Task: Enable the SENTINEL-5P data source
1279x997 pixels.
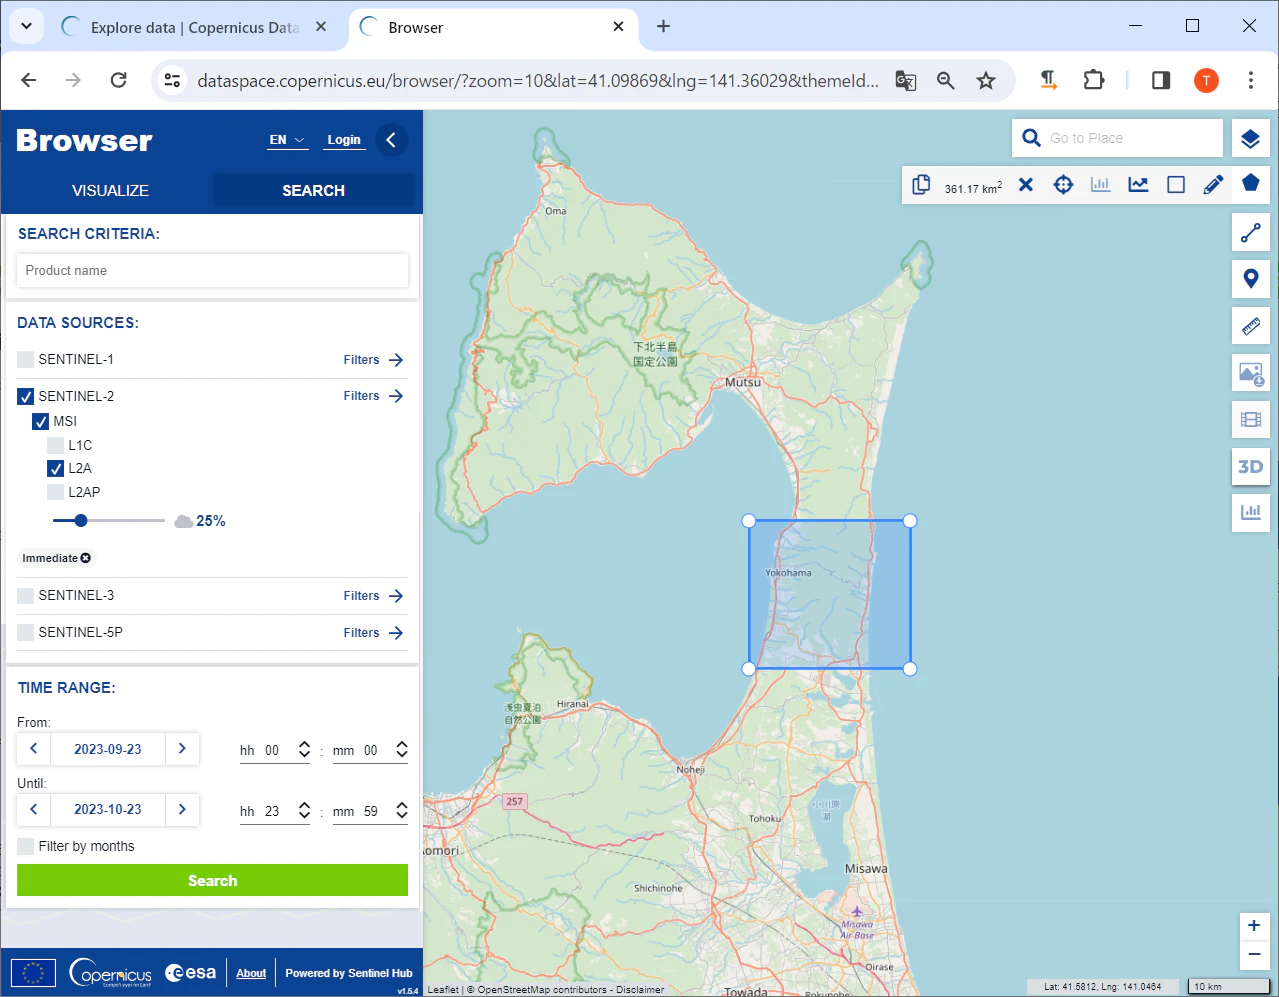Action: [26, 632]
